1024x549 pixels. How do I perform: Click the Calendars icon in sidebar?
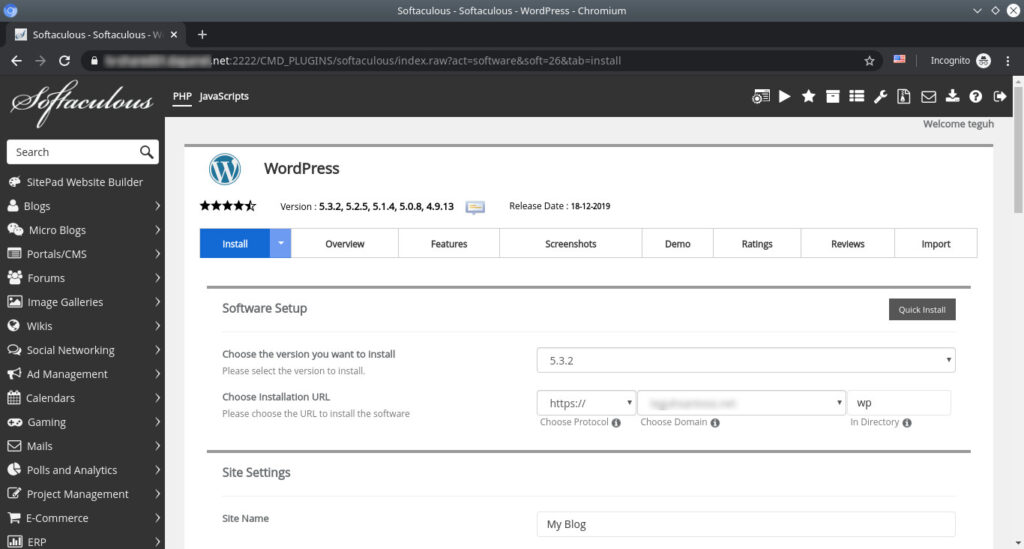[x=14, y=398]
